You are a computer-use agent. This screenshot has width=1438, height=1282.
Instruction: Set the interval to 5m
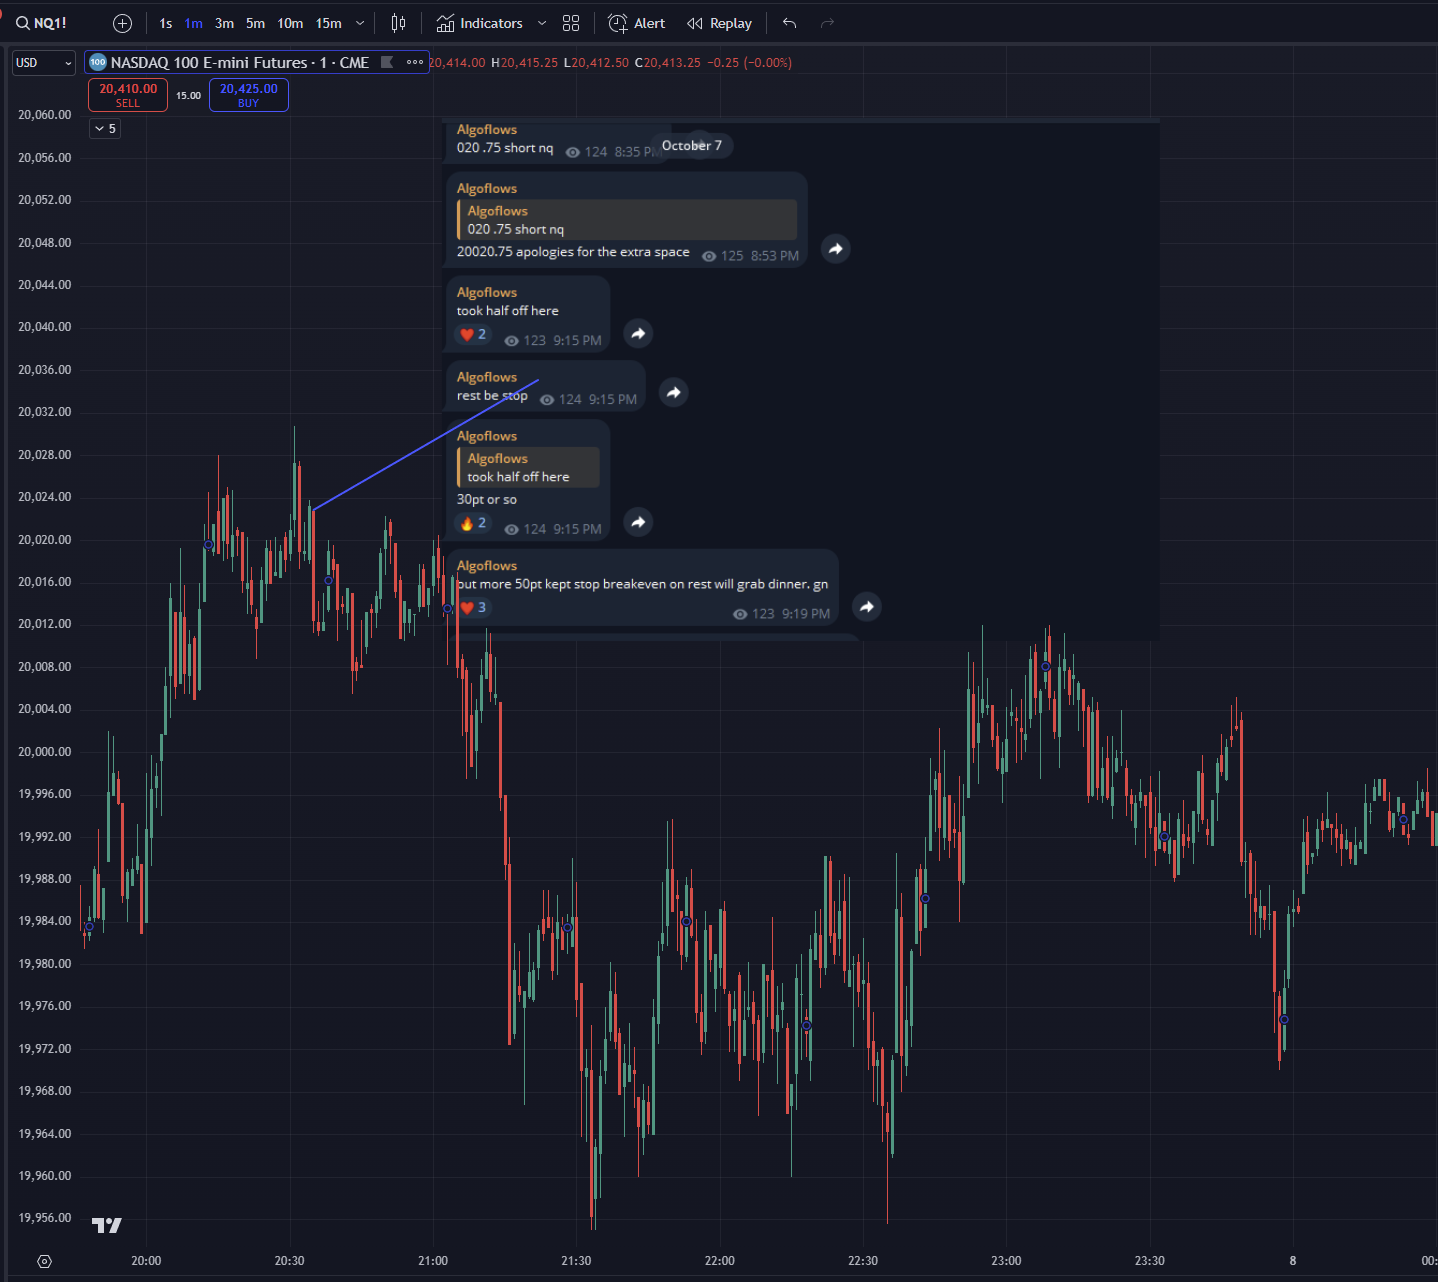tap(255, 23)
